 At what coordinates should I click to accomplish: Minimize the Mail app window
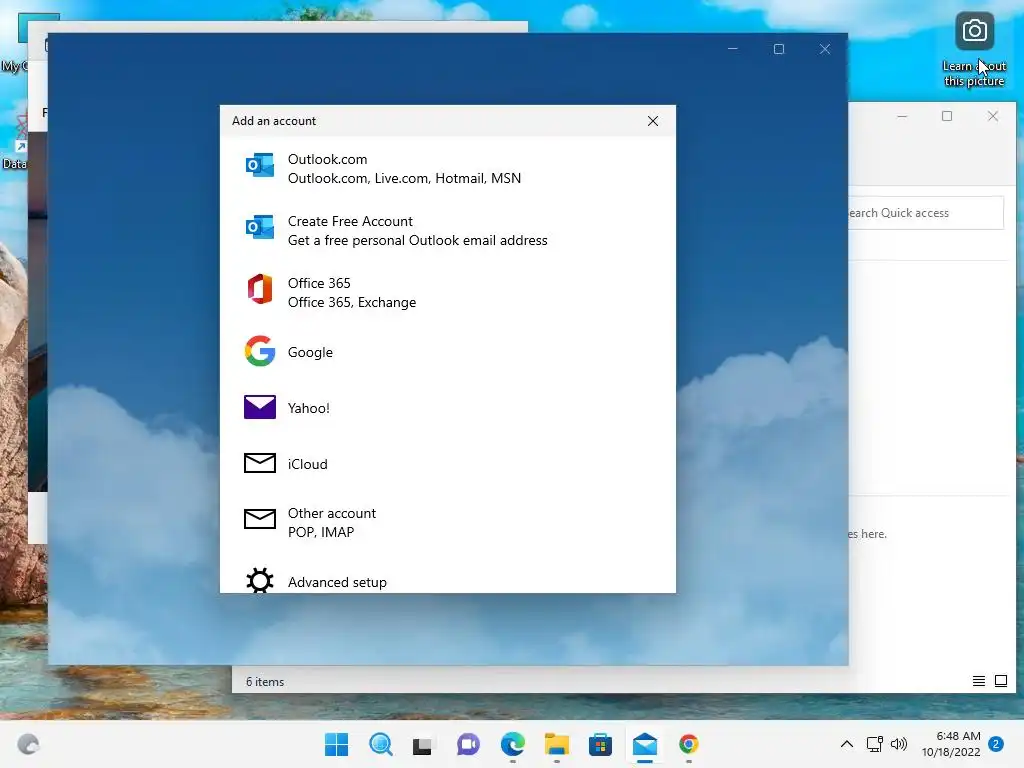coord(733,49)
